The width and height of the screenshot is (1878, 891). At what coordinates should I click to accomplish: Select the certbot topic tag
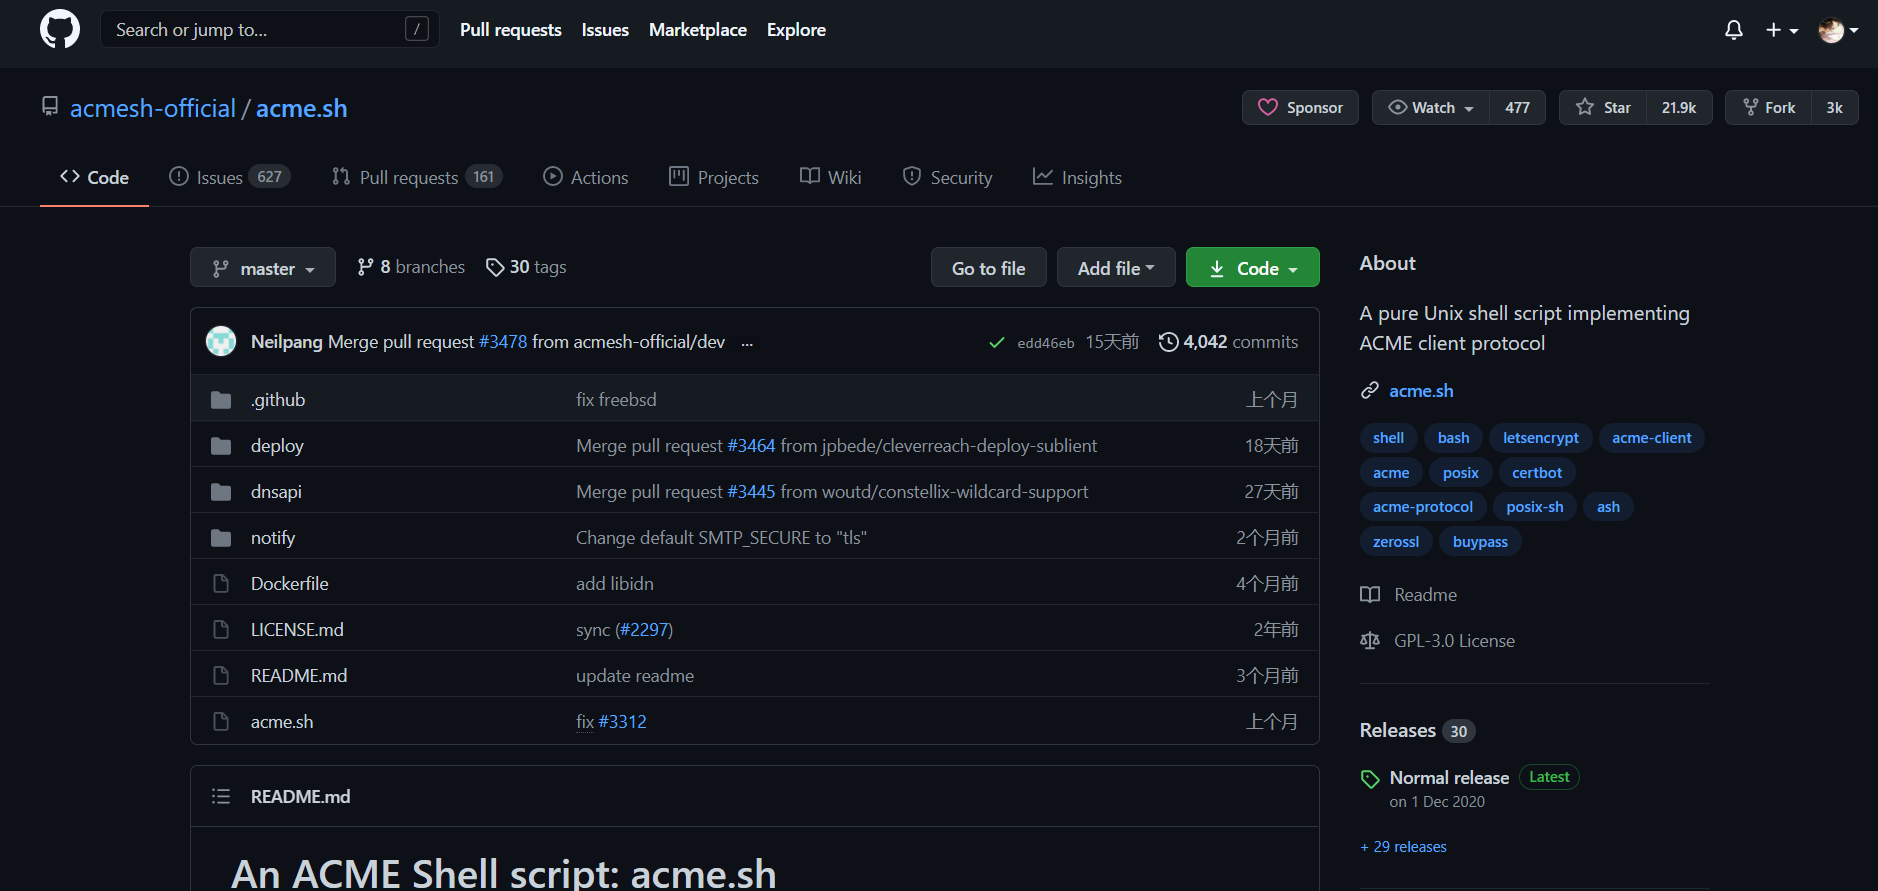point(1537,473)
